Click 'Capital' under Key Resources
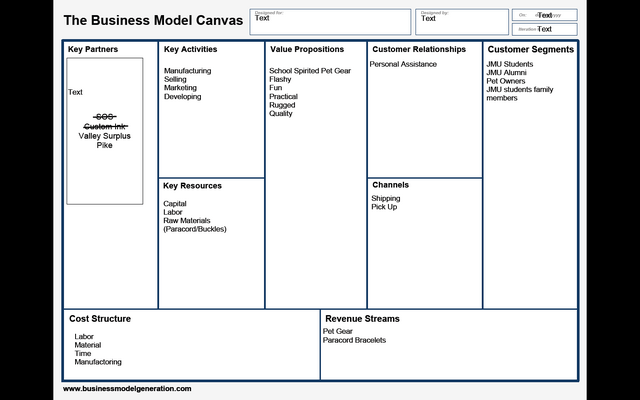The image size is (640, 400). pos(175,204)
